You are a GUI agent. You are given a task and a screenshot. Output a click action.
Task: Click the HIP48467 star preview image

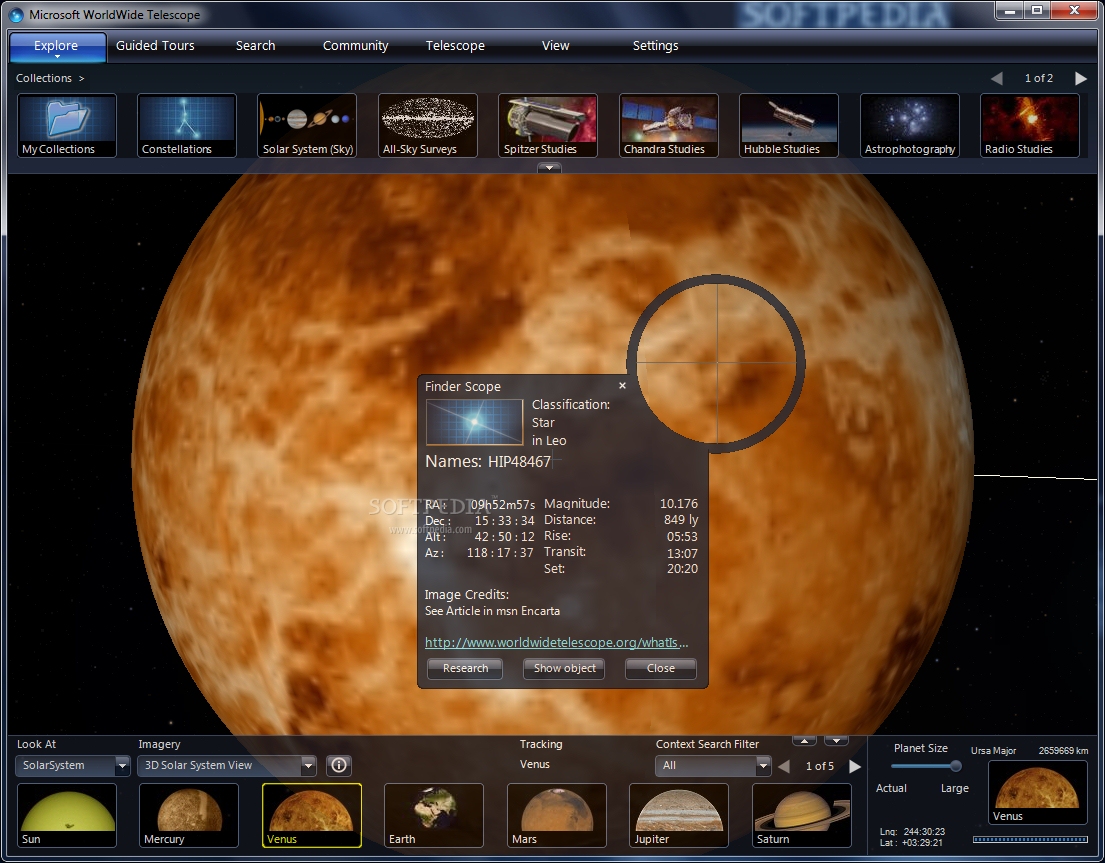point(474,422)
